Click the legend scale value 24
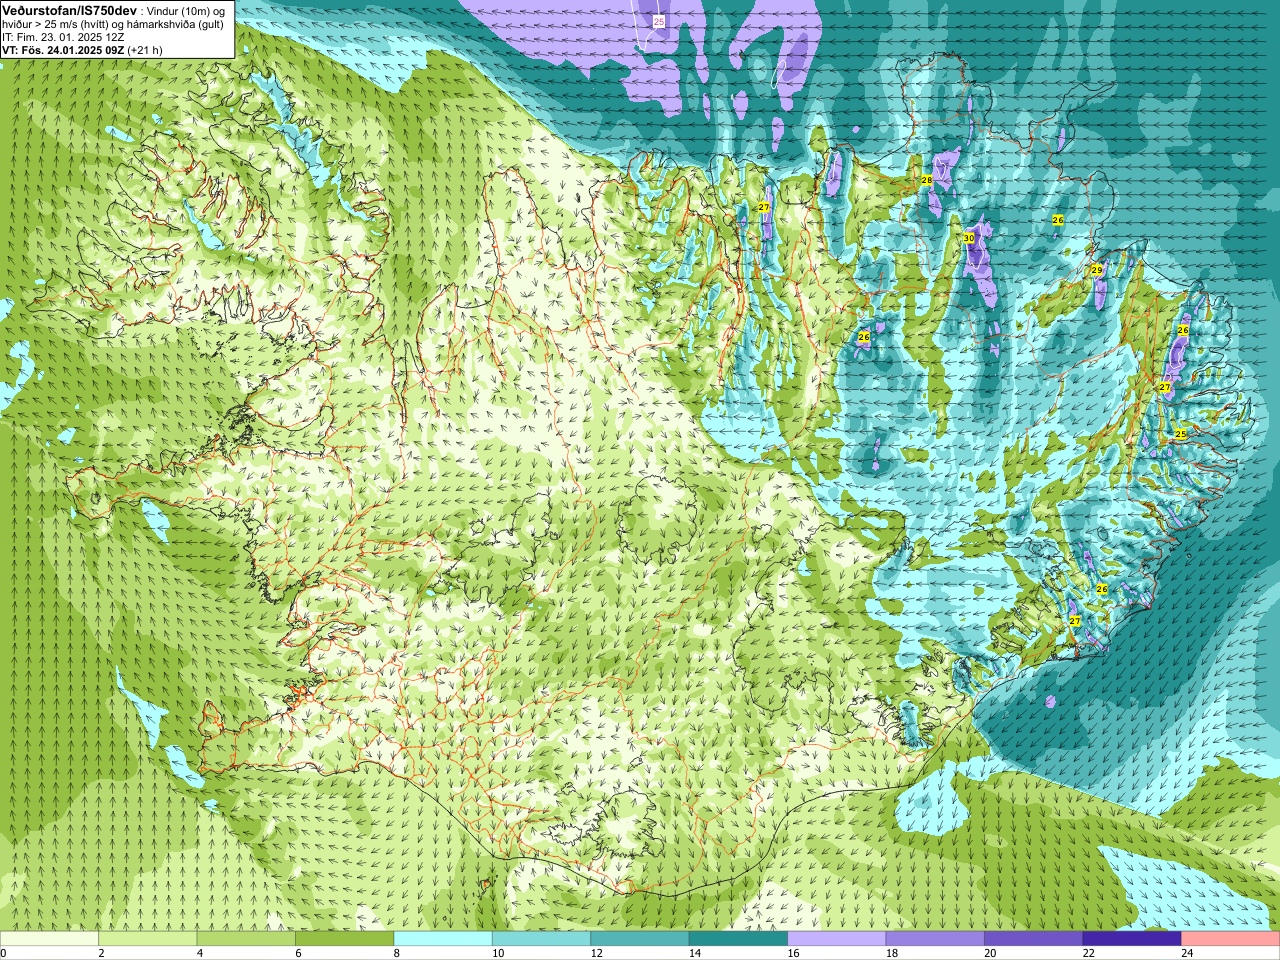Screen dimensions: 1280x960 [1187, 953]
